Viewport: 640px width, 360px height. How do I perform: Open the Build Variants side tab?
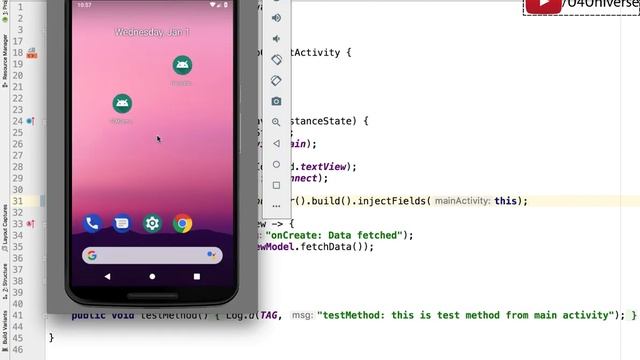click(4, 331)
